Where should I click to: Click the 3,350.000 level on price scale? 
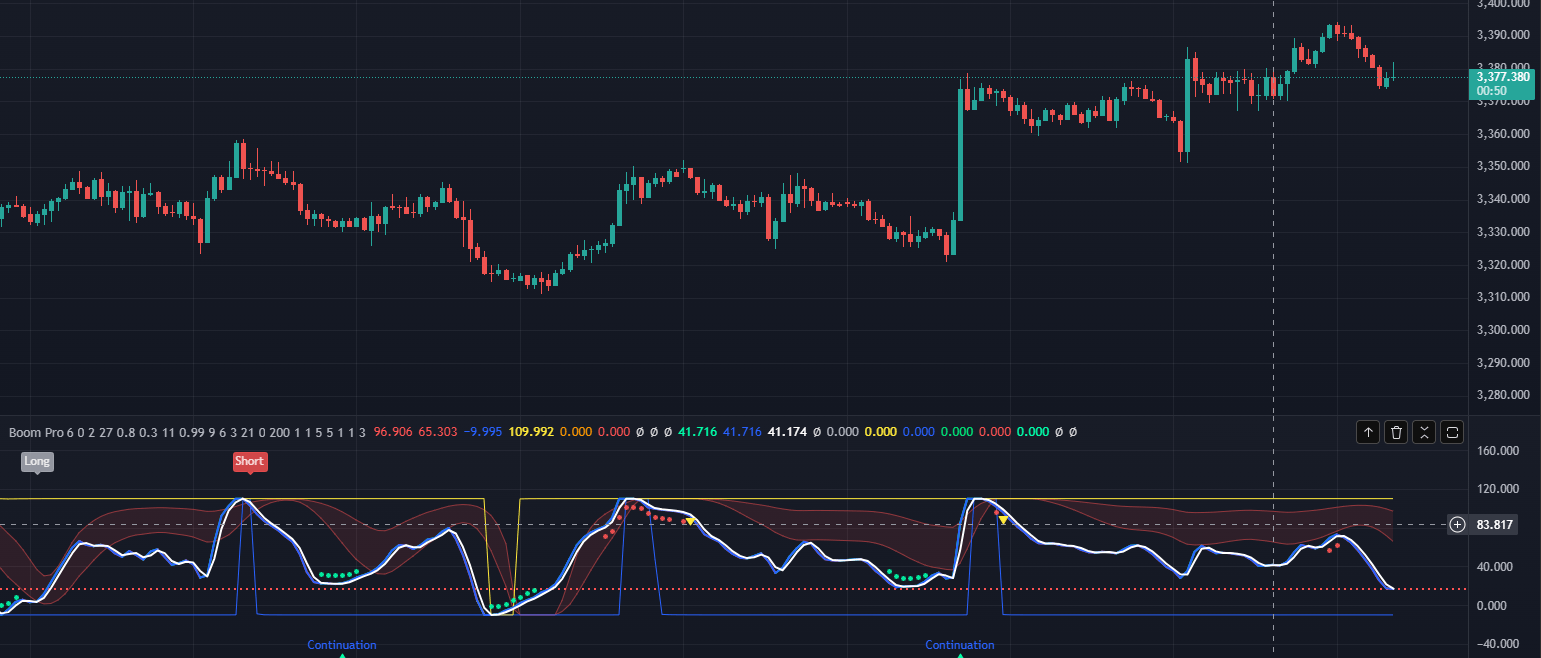[1503, 166]
